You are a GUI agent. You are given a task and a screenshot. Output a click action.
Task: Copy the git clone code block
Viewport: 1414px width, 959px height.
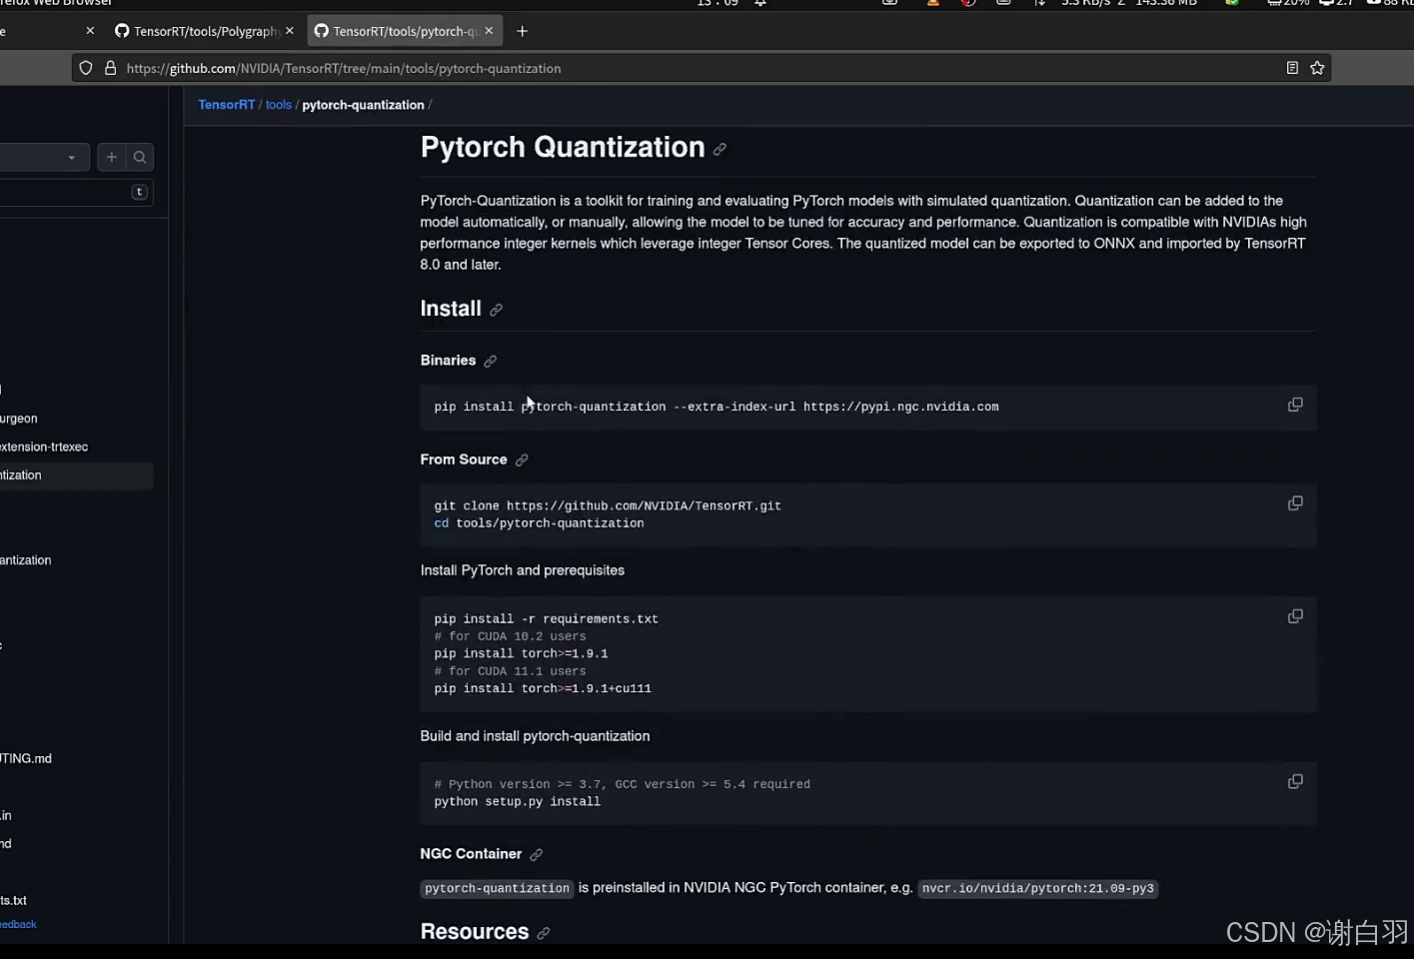(x=1295, y=503)
